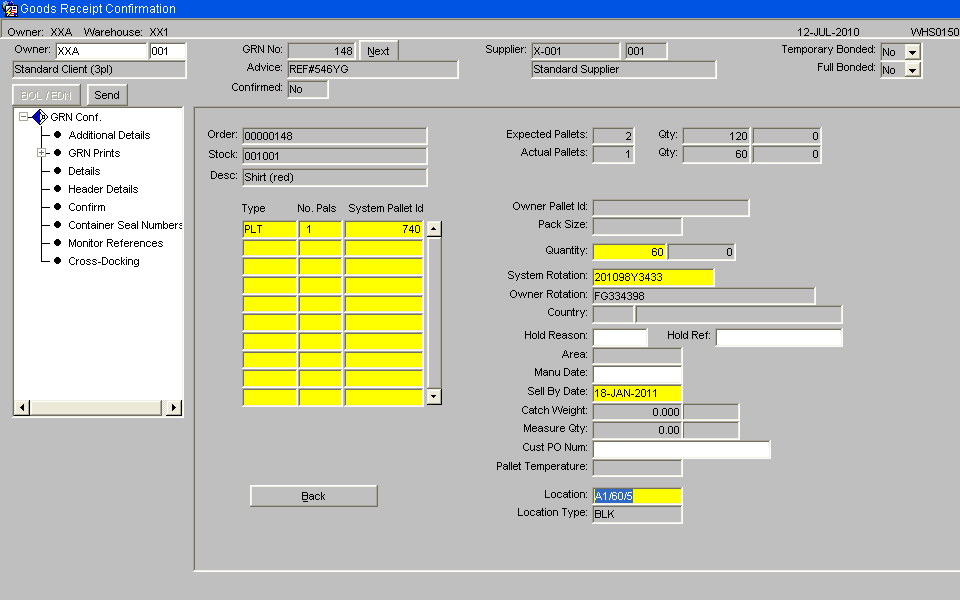Open the Temporary Bonded dropdown
Image resolution: width=960 pixels, height=600 pixels.
coord(912,52)
